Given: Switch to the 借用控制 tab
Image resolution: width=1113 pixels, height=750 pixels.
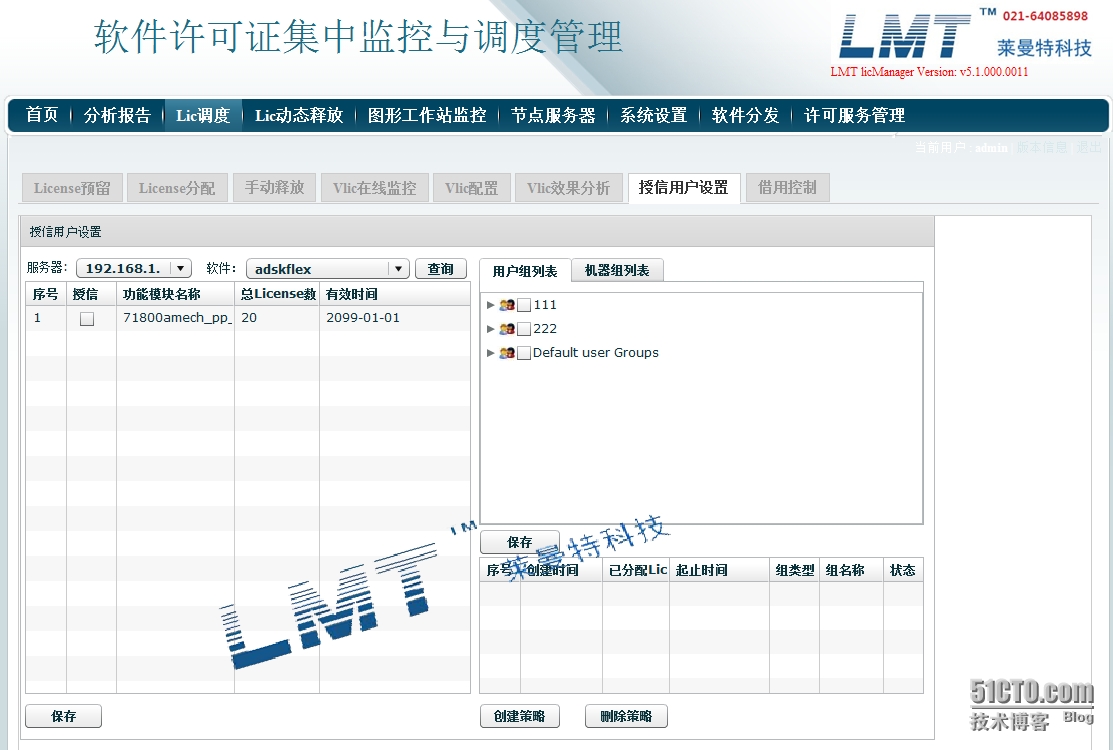Looking at the screenshot, I should (787, 188).
